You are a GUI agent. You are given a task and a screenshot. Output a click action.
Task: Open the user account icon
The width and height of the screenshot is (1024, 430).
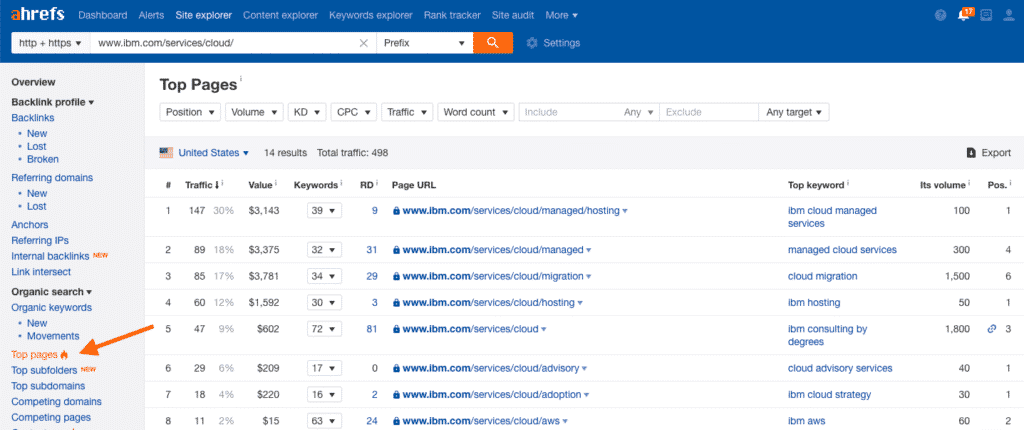coord(1008,16)
